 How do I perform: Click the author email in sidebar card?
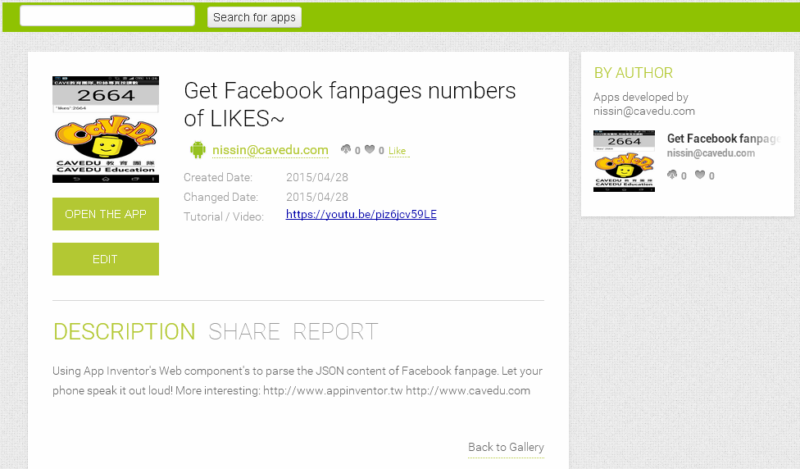[711, 153]
